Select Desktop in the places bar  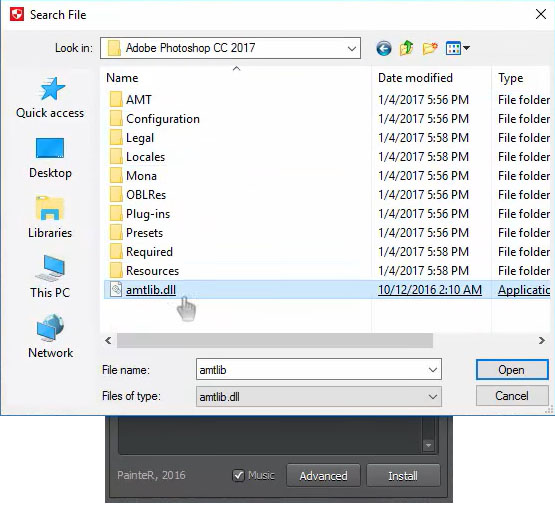click(50, 158)
